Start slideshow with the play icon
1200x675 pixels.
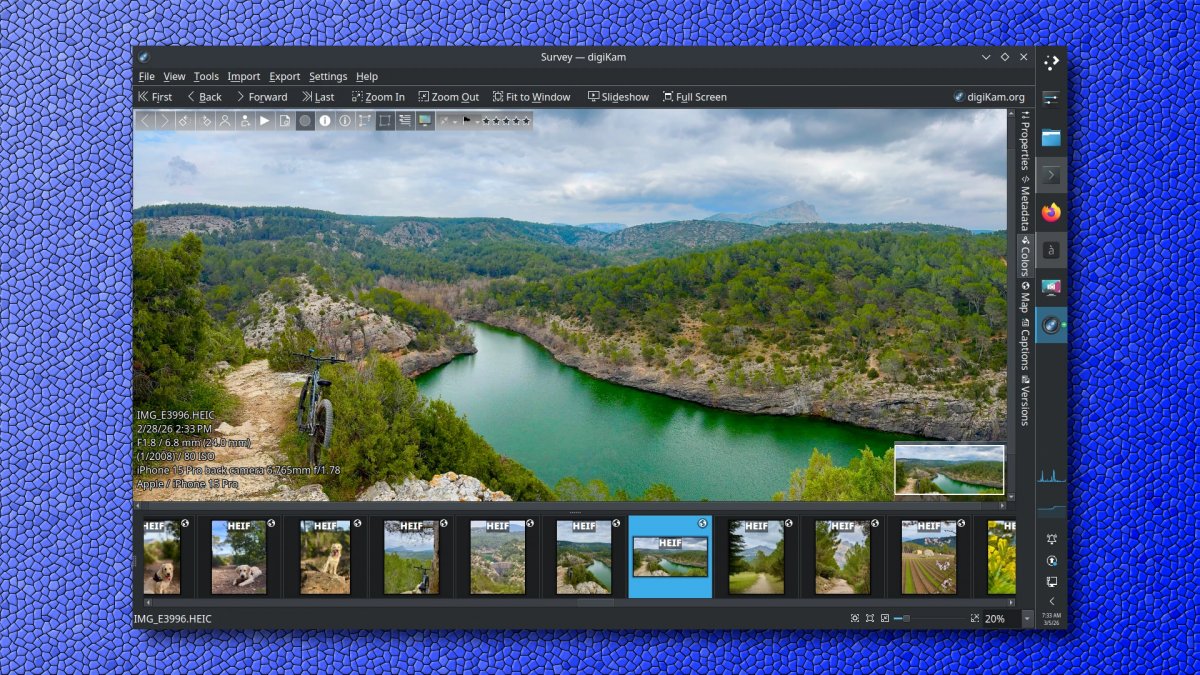click(265, 121)
